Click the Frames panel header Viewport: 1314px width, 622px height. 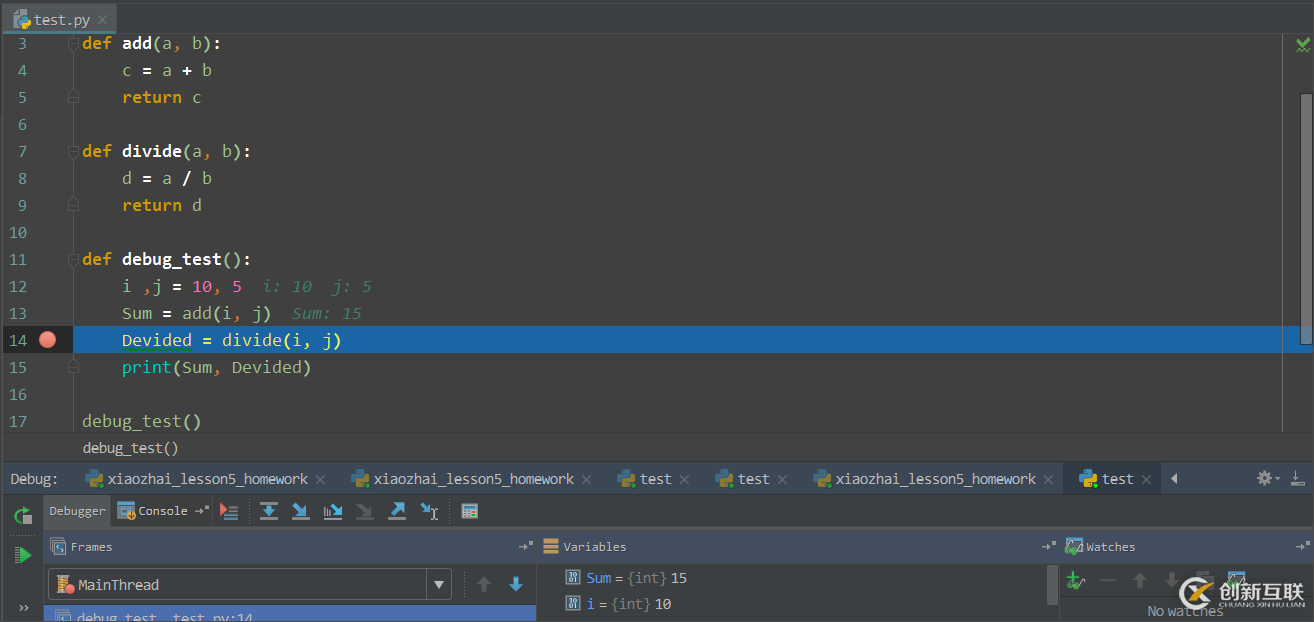290,547
